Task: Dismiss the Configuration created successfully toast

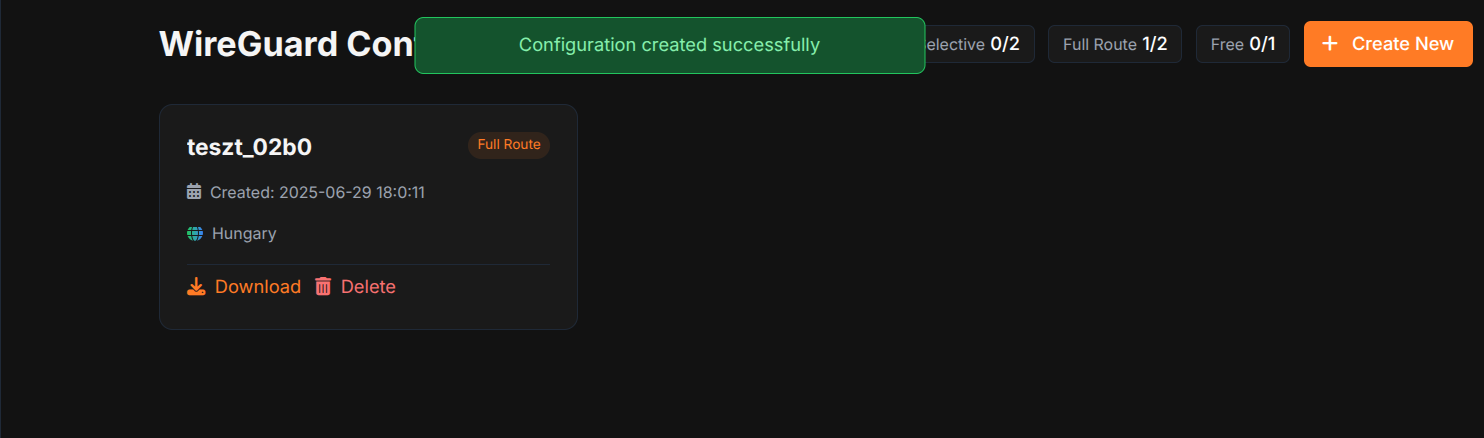Action: (670, 45)
